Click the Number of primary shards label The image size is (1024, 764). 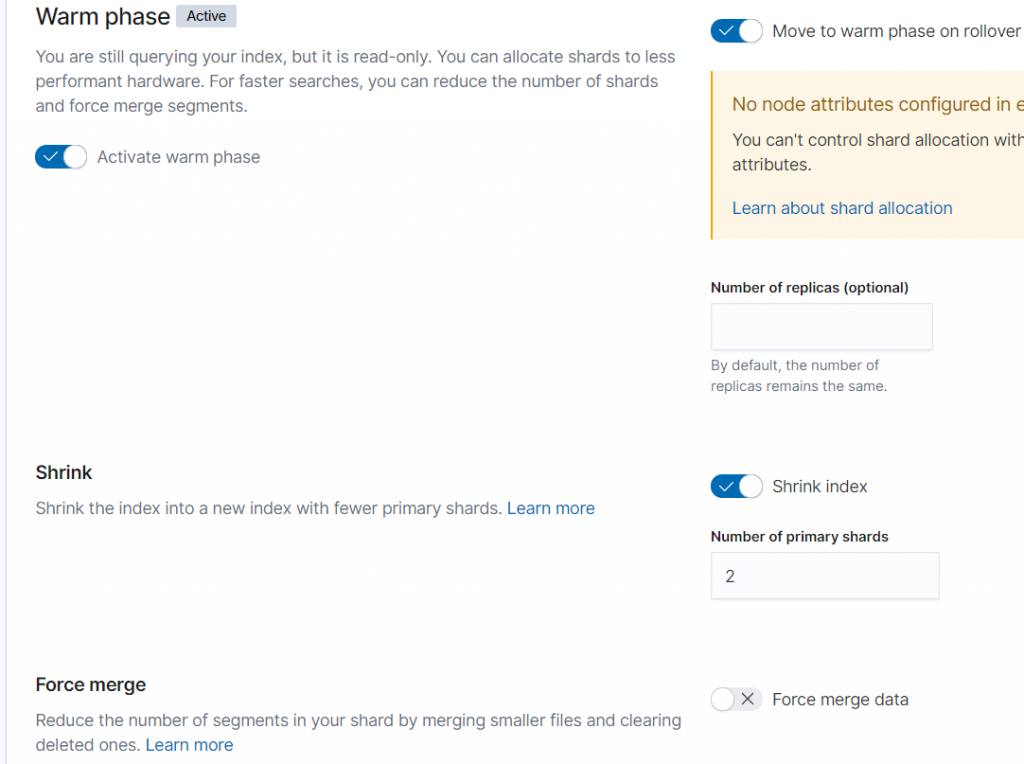tap(799, 537)
